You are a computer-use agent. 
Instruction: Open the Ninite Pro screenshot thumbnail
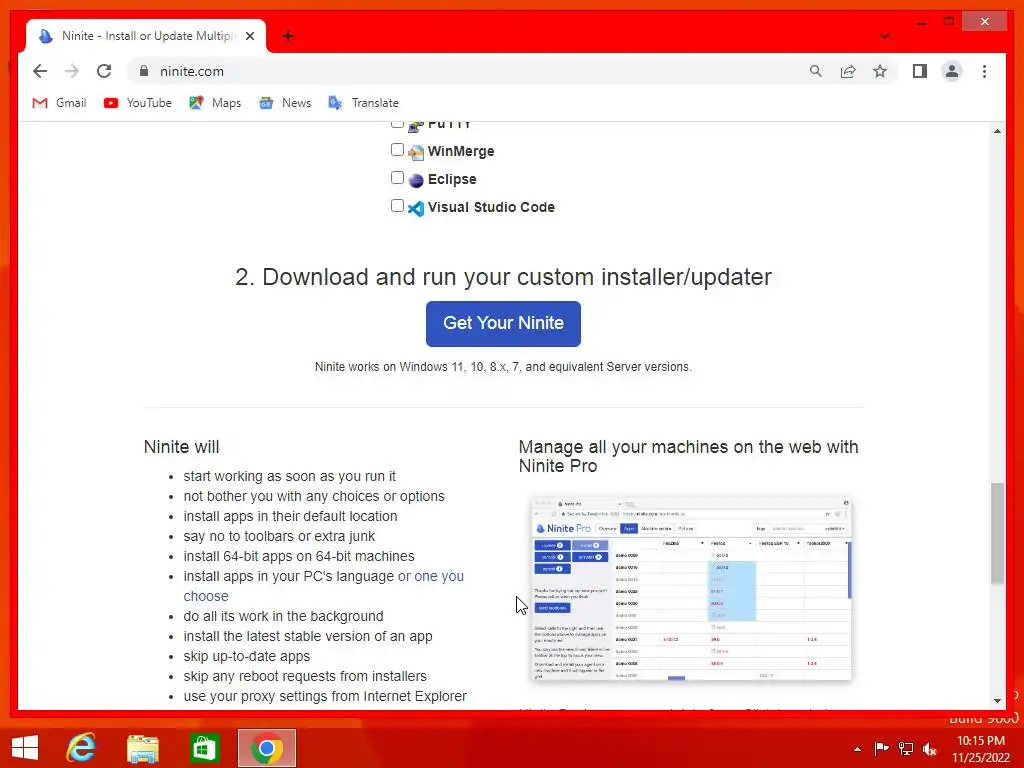[691, 588]
